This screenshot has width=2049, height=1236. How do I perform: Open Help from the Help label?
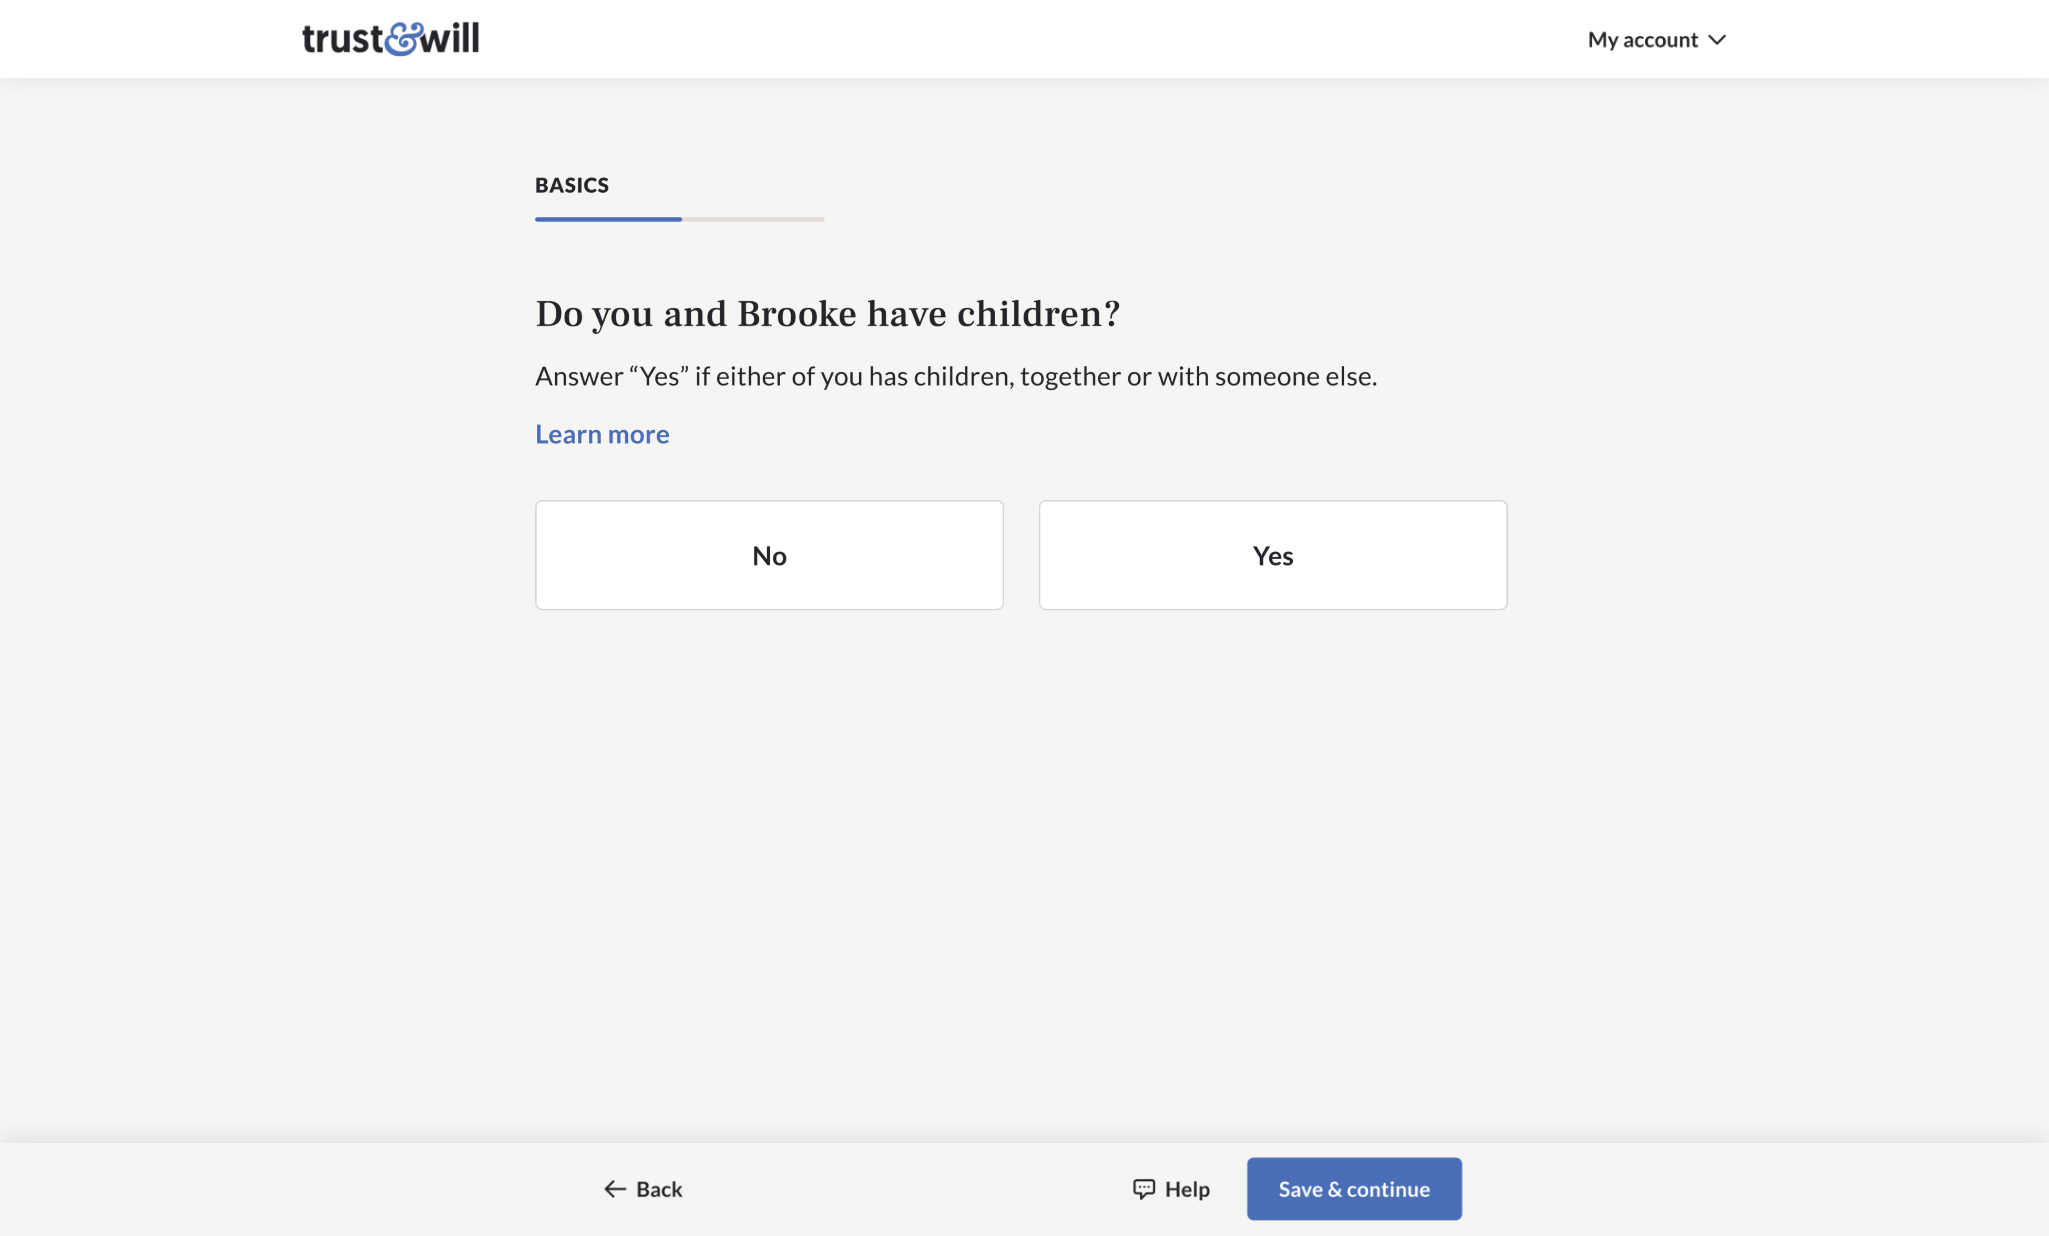[x=1187, y=1189]
